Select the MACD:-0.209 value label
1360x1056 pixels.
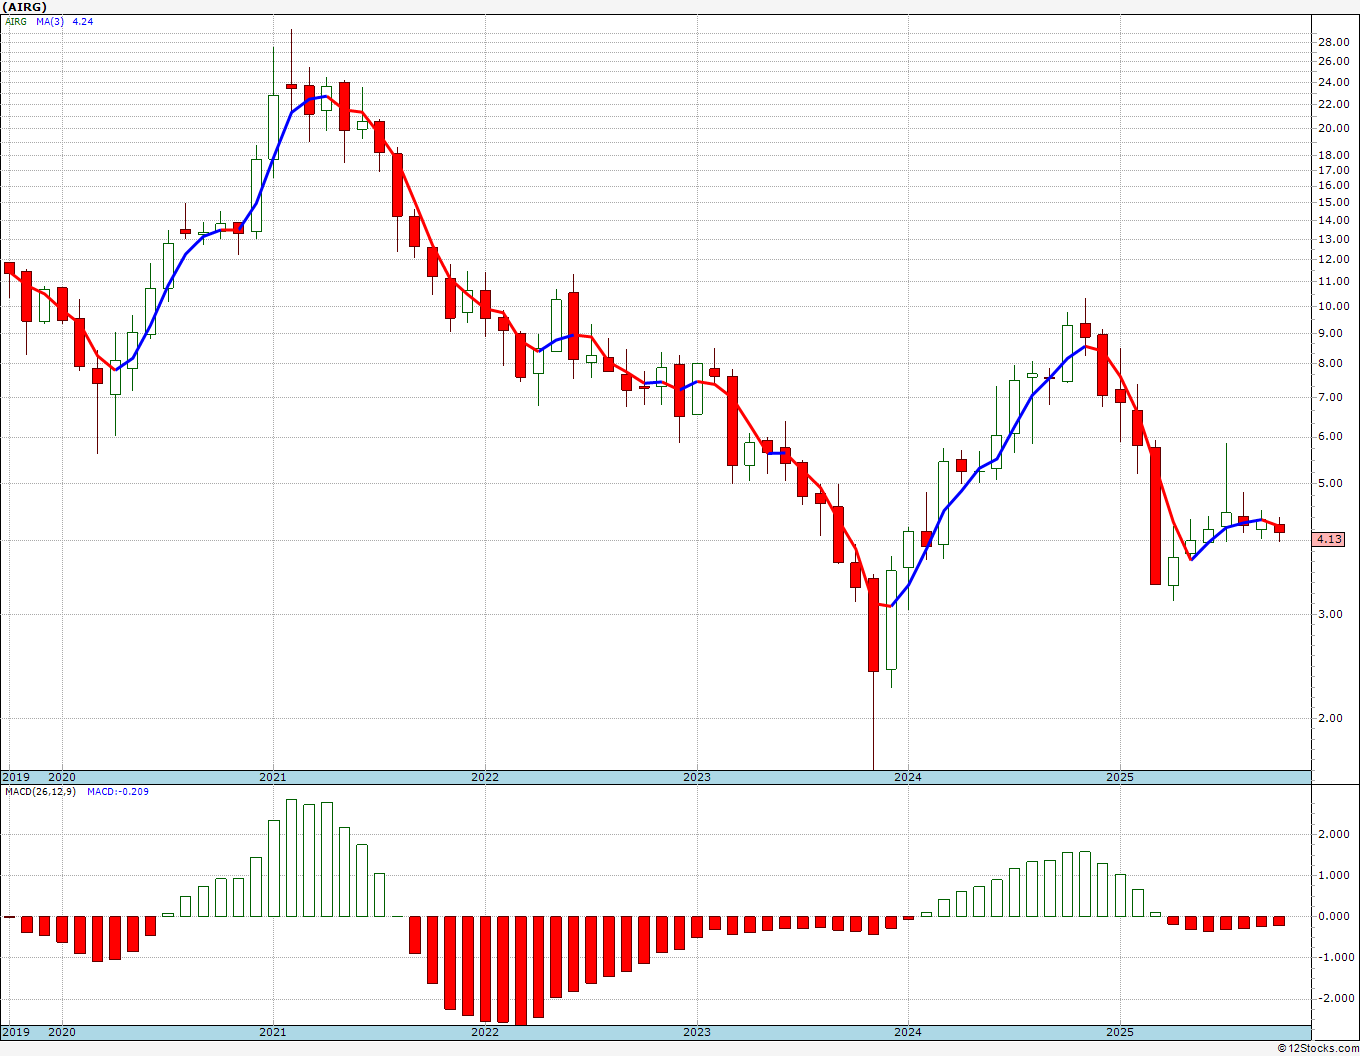(x=118, y=792)
